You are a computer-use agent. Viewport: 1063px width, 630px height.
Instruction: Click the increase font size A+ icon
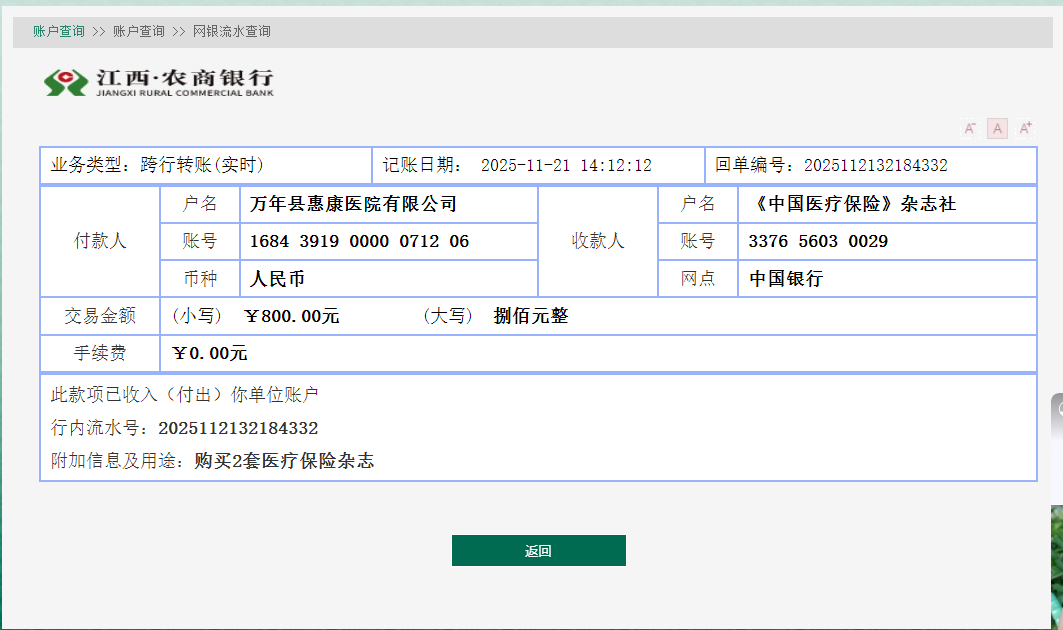[x=1025, y=128]
